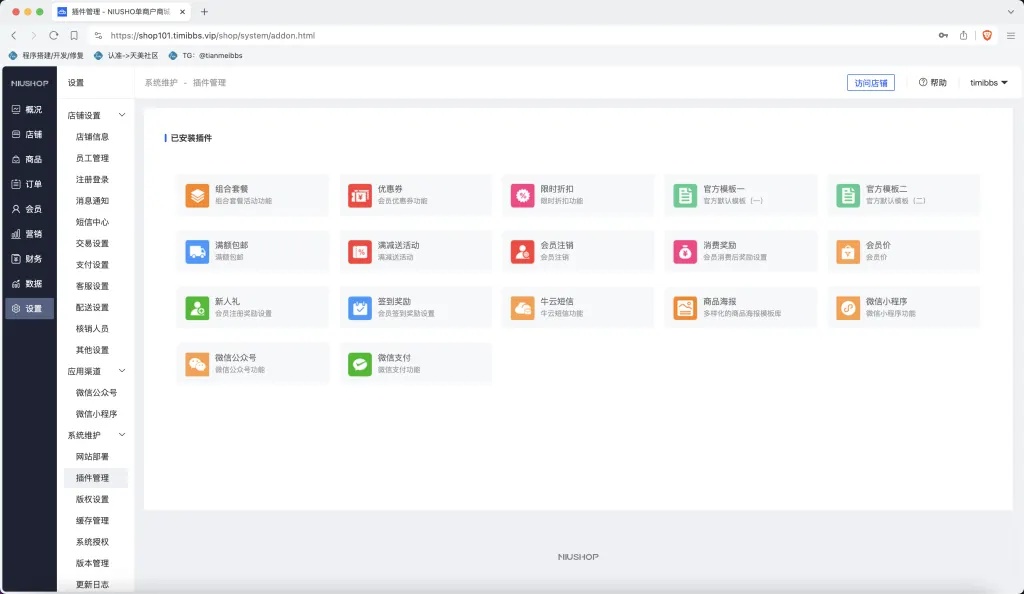The height and width of the screenshot is (594, 1024).
Task: Go to 商品 products in sidebar
Action: point(27,159)
